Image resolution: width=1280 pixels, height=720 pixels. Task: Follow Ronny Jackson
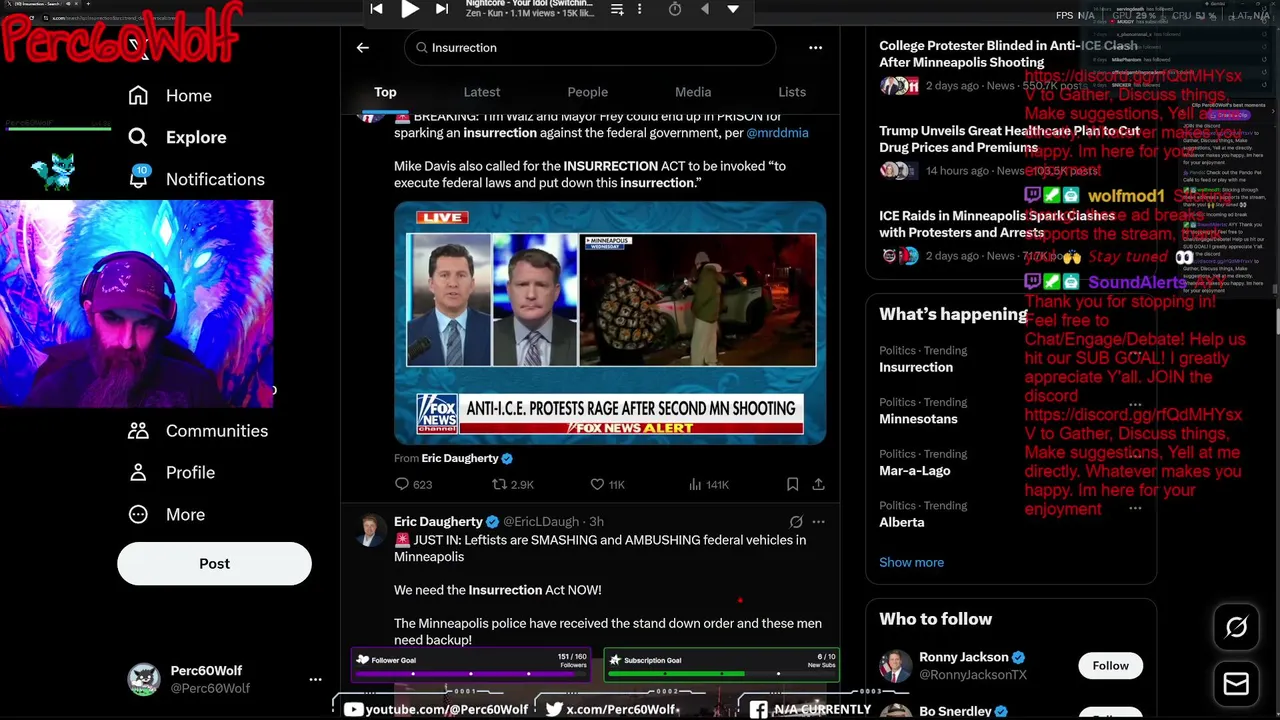[x=1110, y=665]
